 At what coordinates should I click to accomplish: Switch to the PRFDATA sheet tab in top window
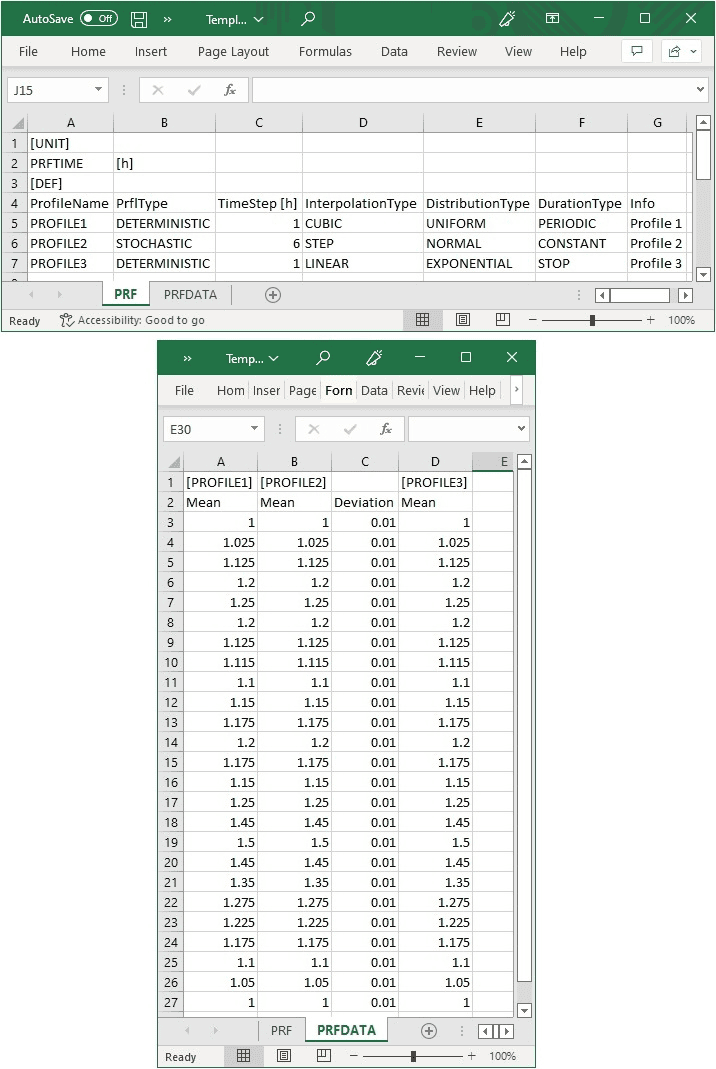190,295
